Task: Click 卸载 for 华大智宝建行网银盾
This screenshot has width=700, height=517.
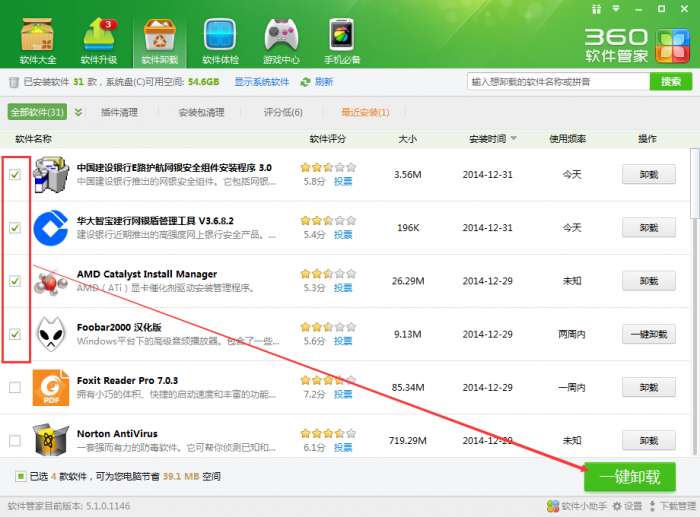Action: tap(649, 228)
